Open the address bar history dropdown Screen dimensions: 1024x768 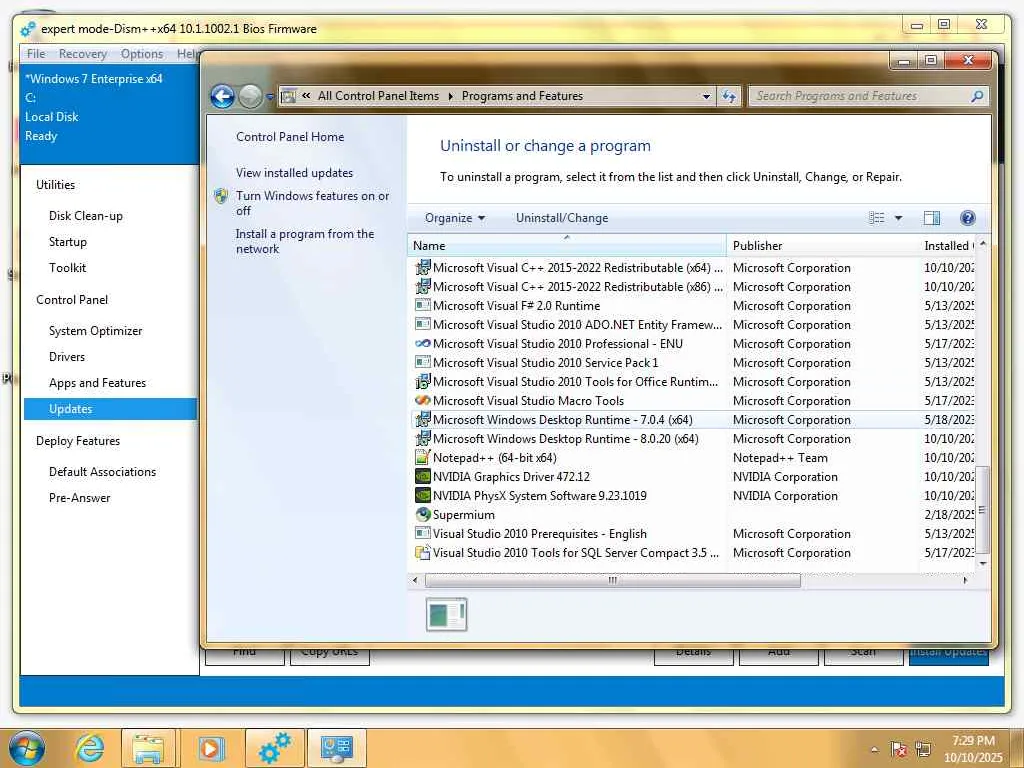tap(706, 97)
